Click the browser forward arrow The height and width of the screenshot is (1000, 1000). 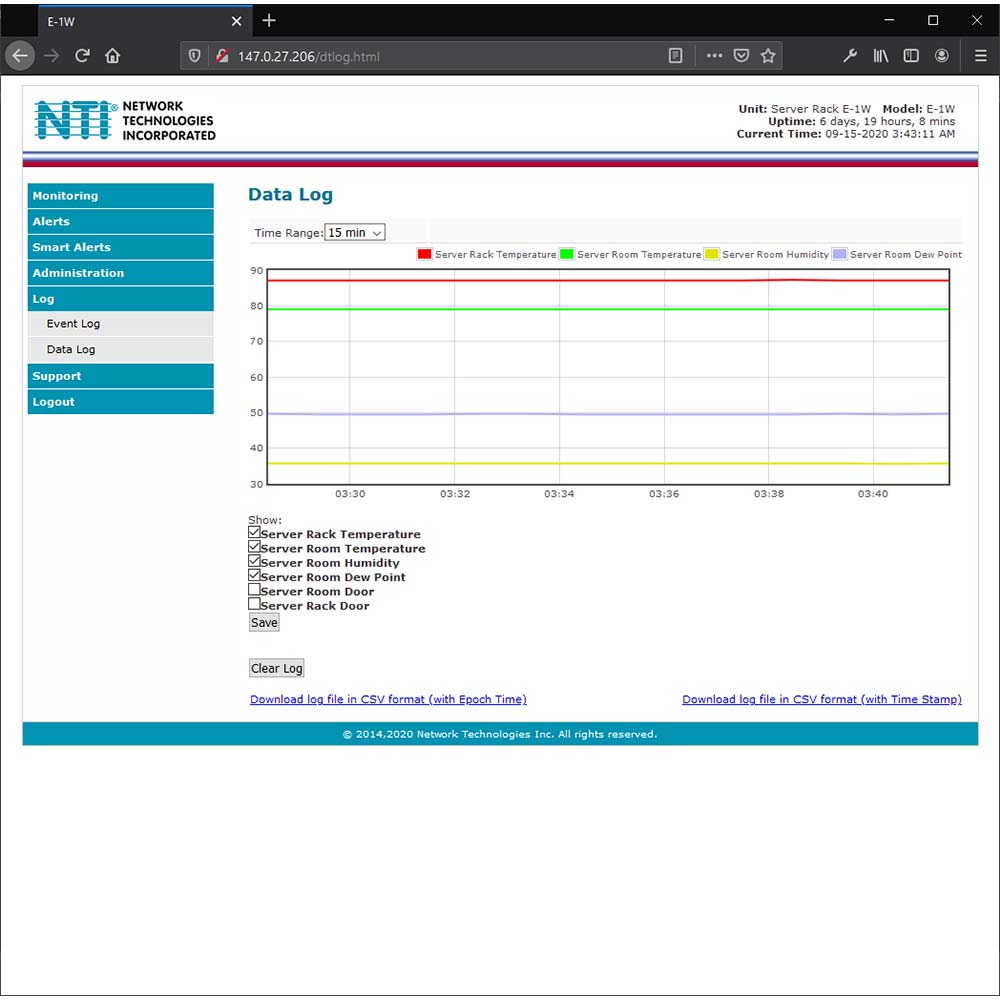pyautogui.click(x=52, y=56)
